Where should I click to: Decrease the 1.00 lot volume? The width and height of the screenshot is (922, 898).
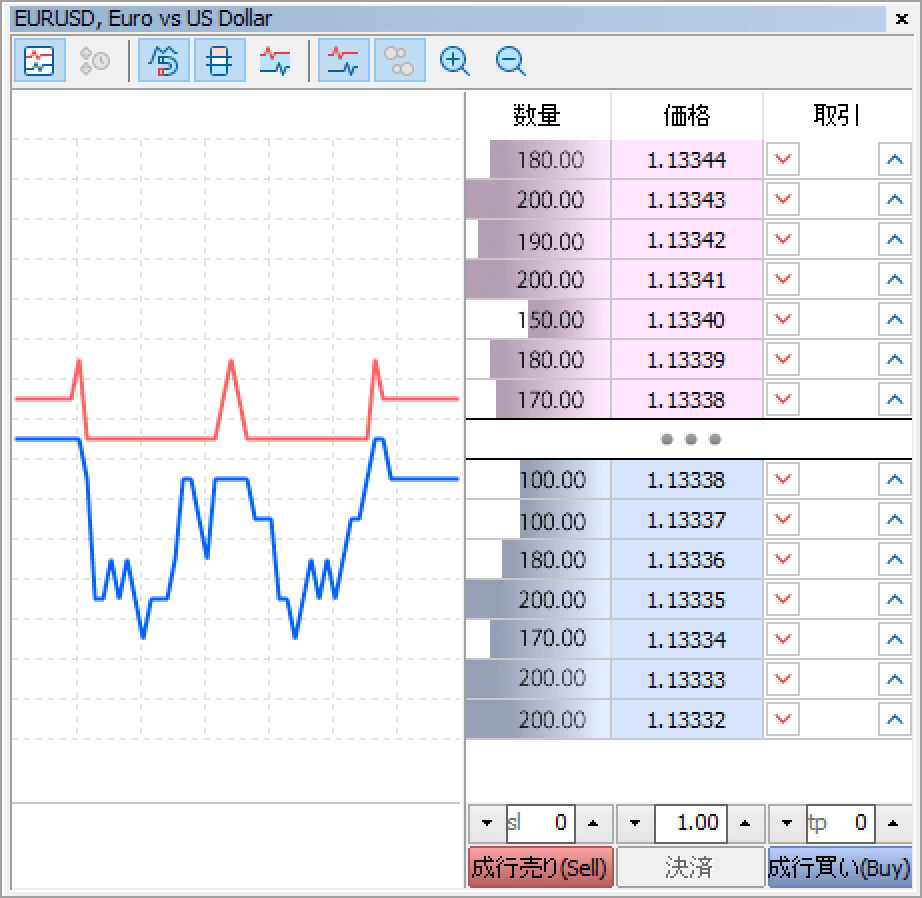(635, 823)
